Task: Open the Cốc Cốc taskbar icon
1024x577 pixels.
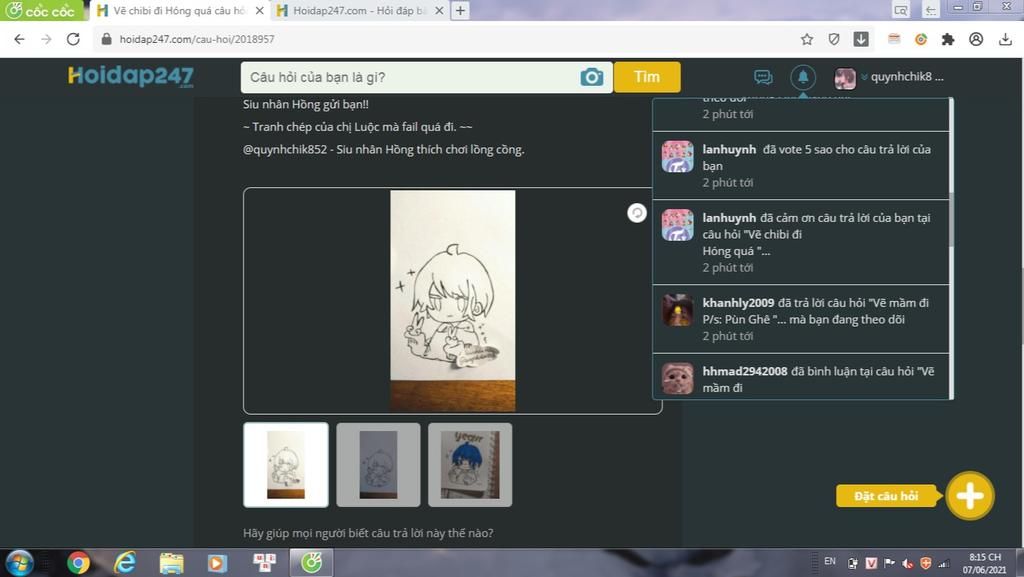Action: pos(312,563)
